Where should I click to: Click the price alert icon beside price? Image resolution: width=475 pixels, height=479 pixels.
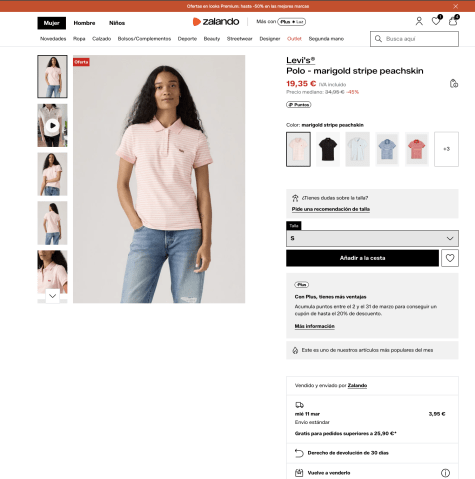454,83
